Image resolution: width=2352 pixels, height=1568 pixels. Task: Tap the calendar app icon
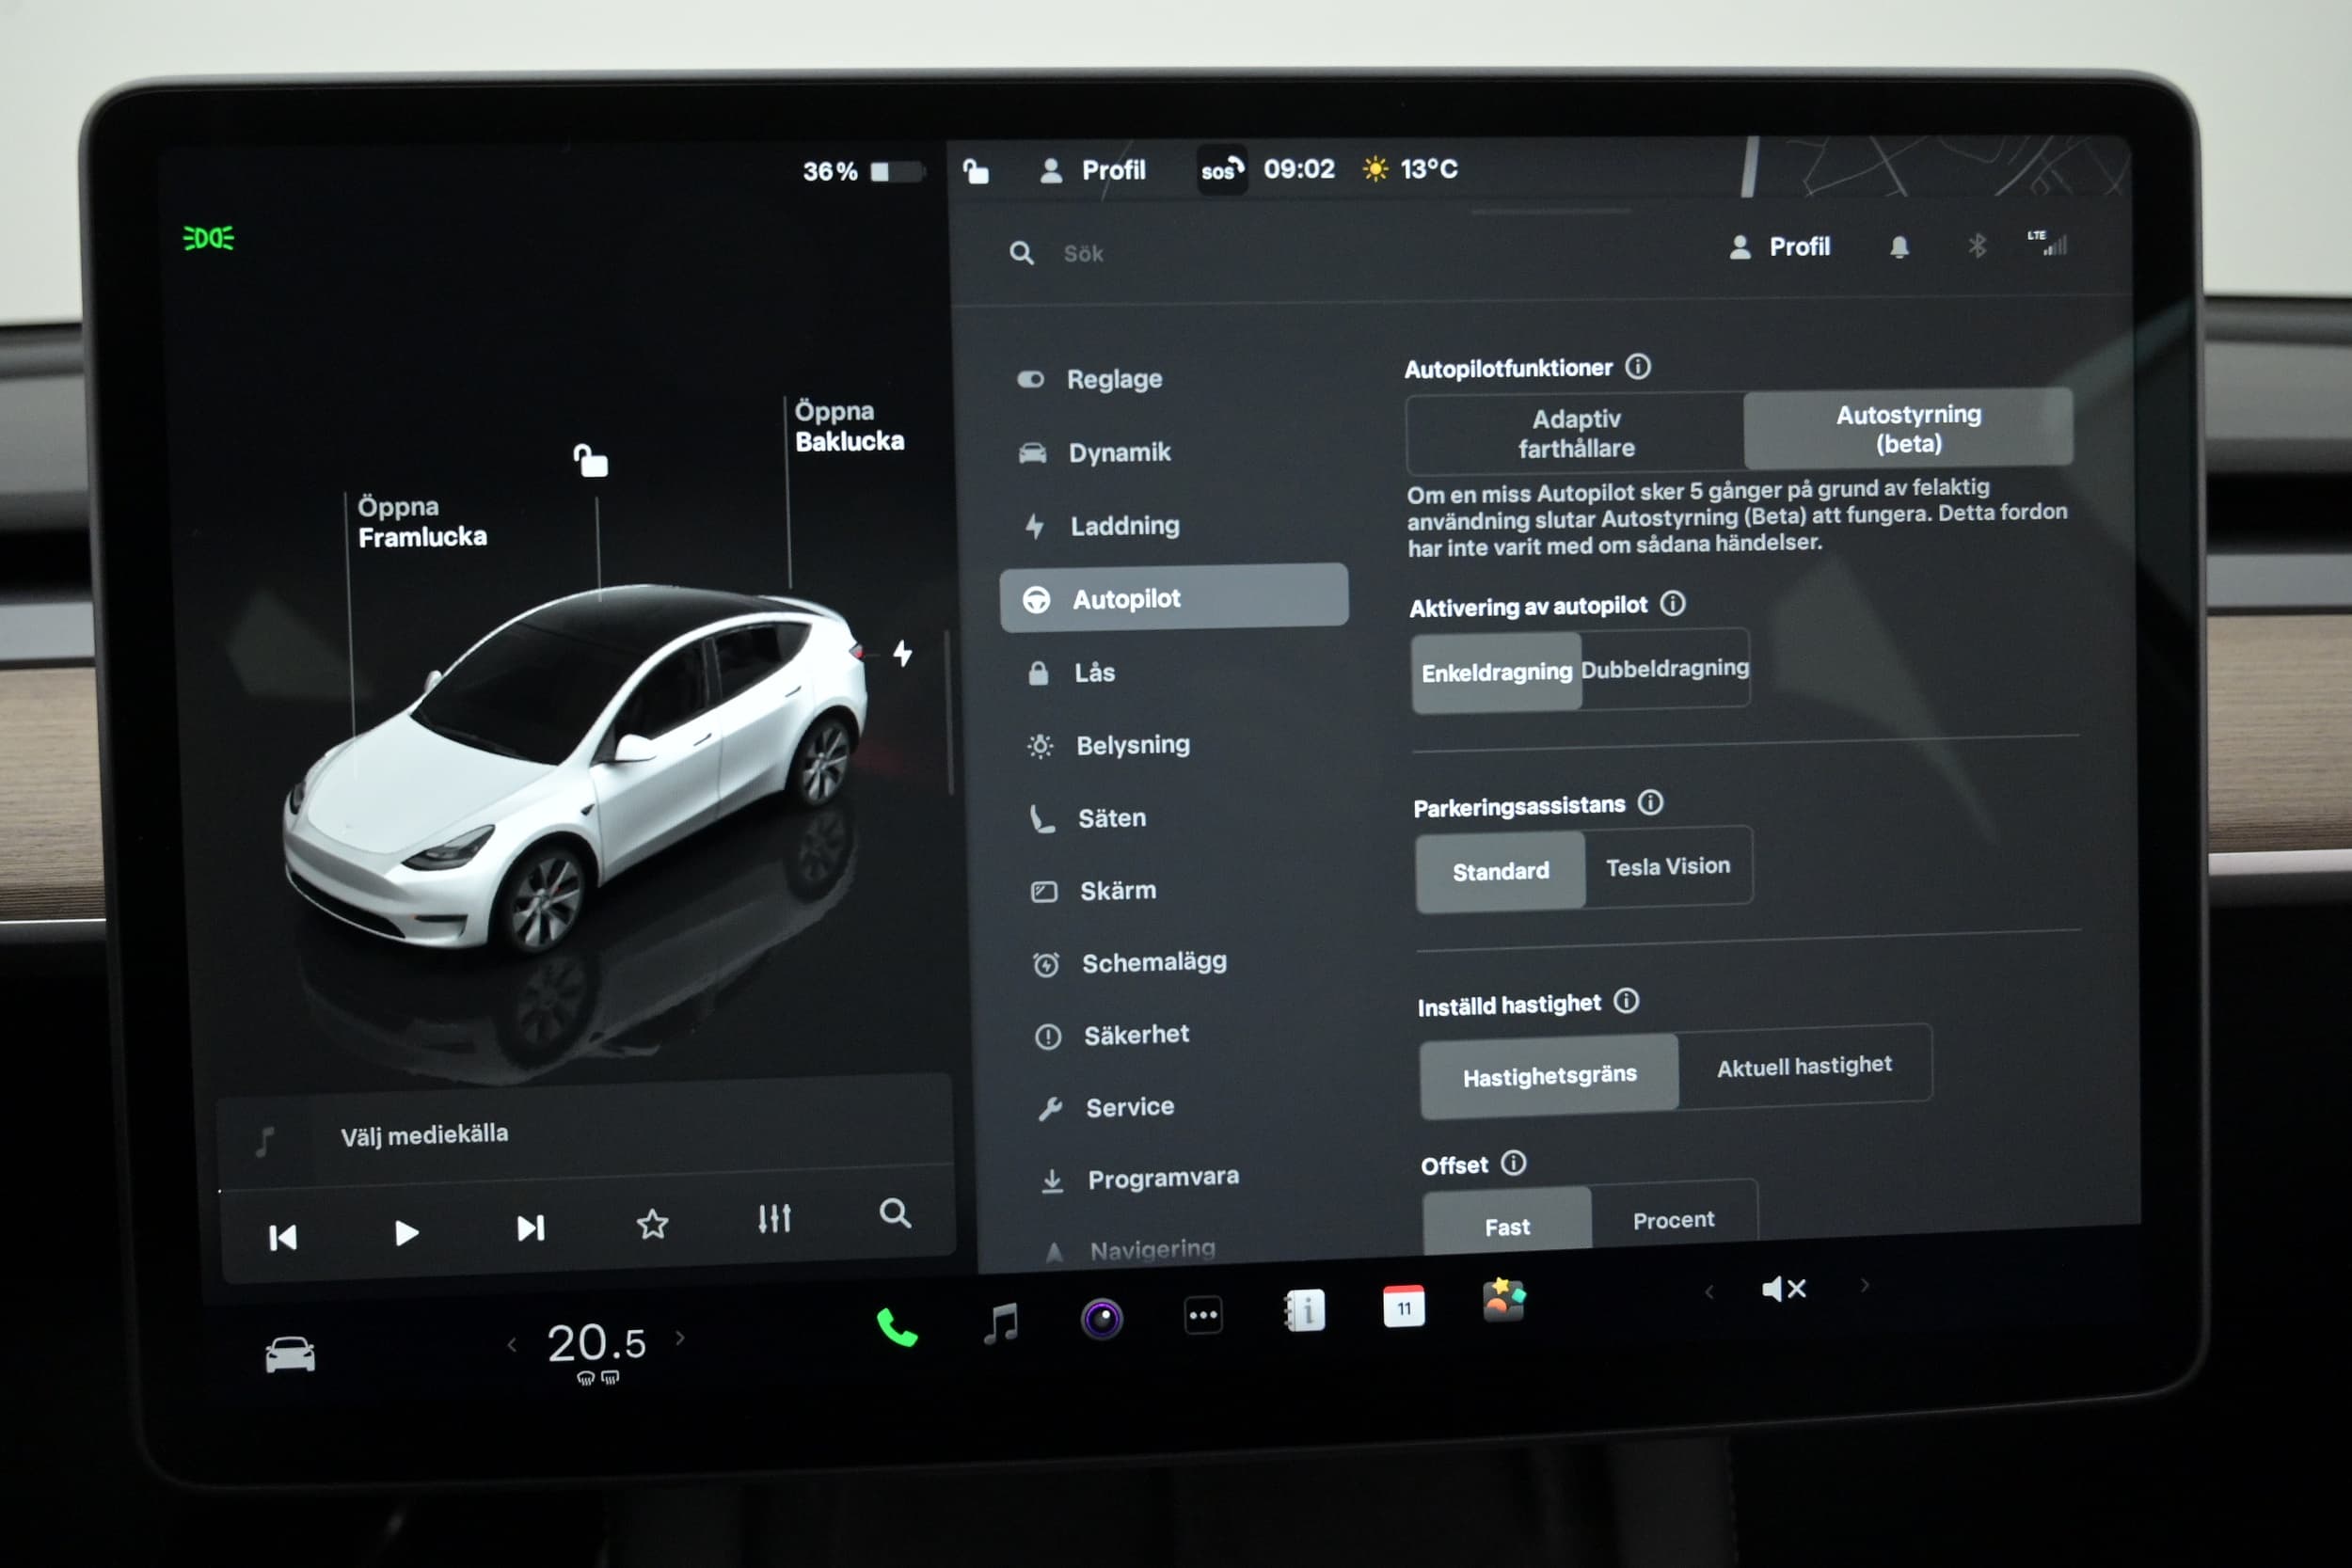pyautogui.click(x=1403, y=1307)
